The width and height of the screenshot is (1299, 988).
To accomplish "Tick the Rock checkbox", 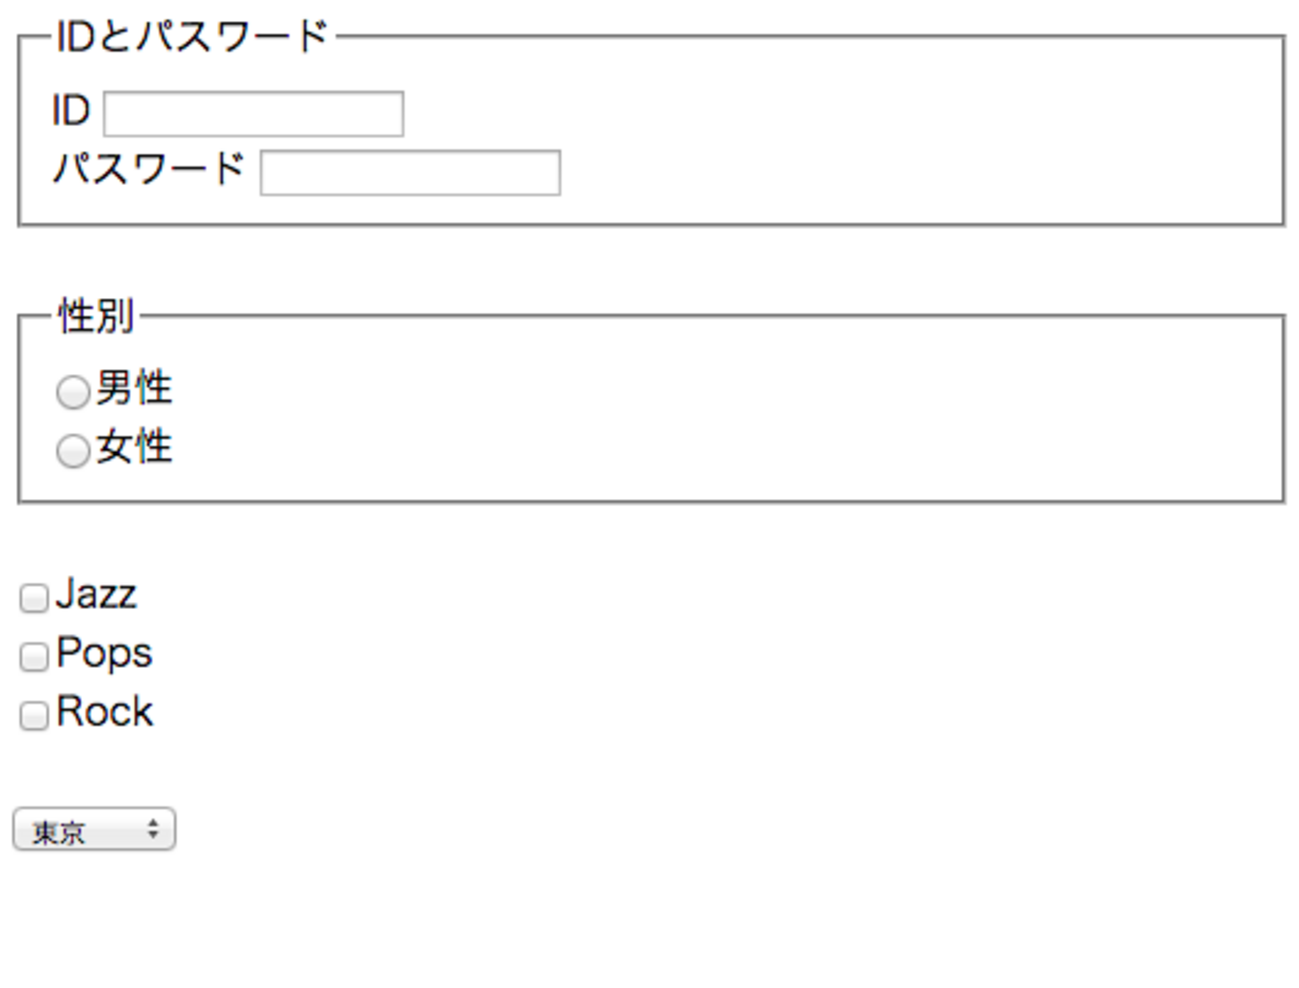I will [34, 716].
